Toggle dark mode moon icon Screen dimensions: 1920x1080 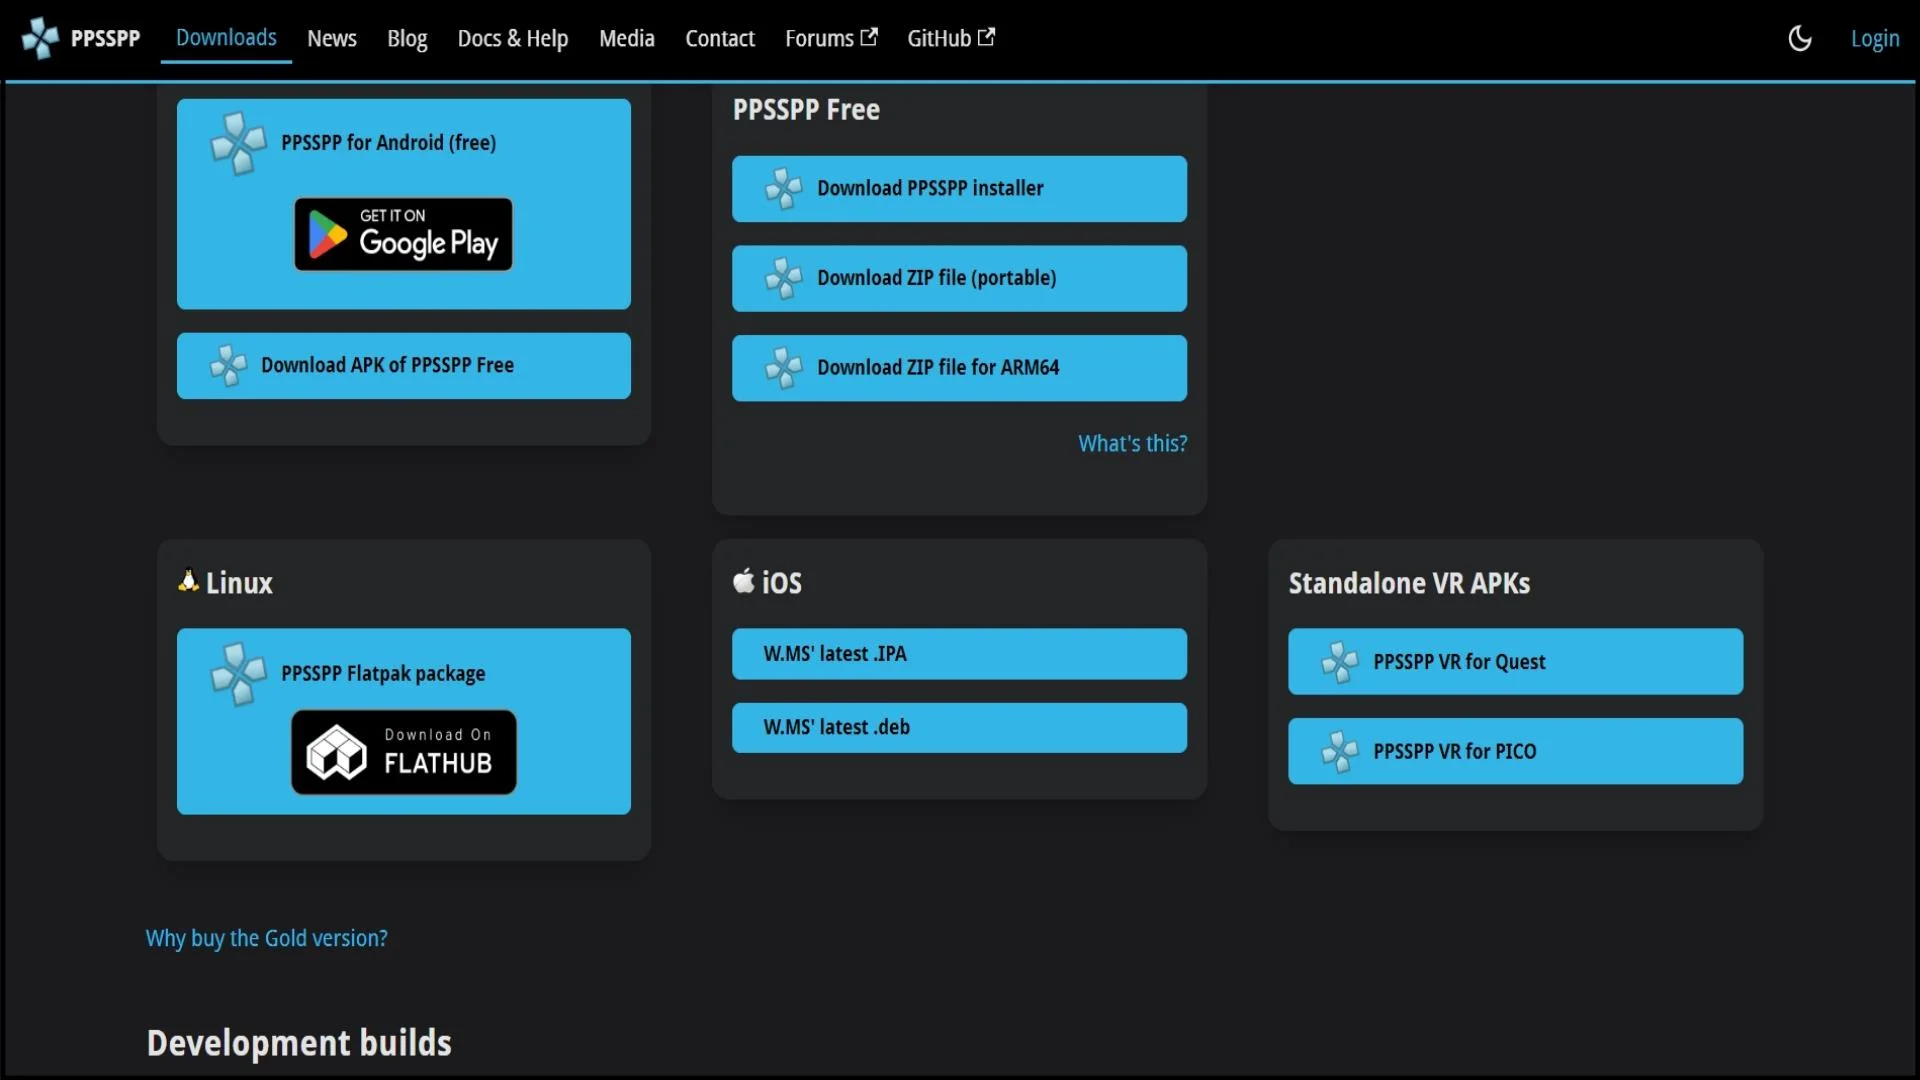pyautogui.click(x=1800, y=39)
